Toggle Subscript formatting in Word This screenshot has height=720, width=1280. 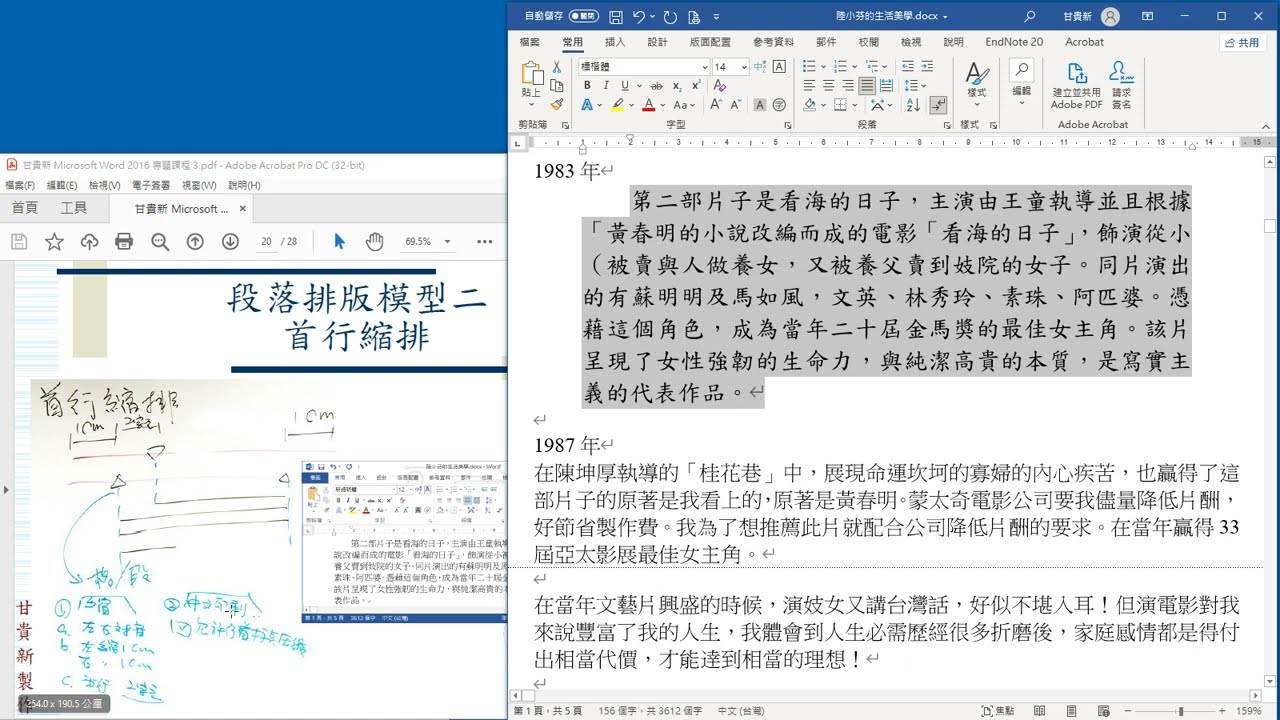click(677, 86)
